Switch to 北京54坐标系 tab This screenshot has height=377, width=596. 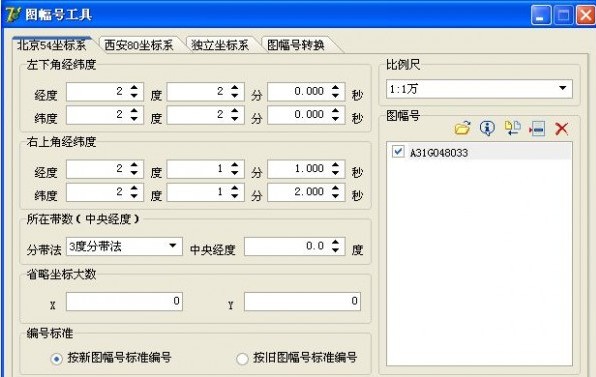52,45
